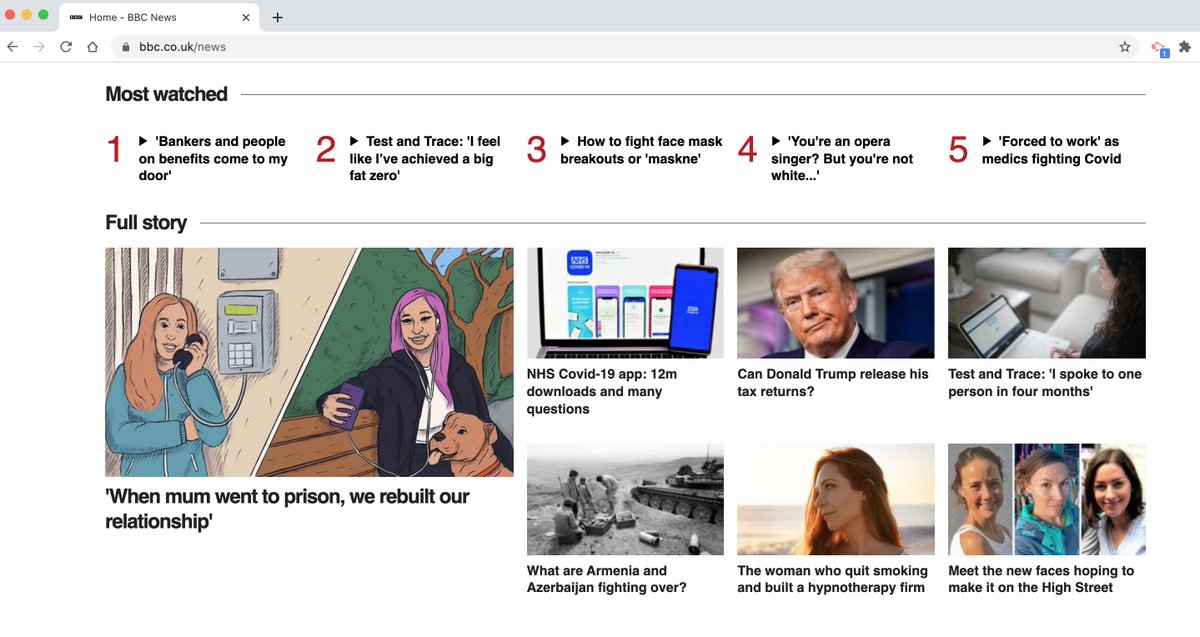This screenshot has height=637, width=1200.
Task: Click the red number 2 ranking
Action: point(326,150)
